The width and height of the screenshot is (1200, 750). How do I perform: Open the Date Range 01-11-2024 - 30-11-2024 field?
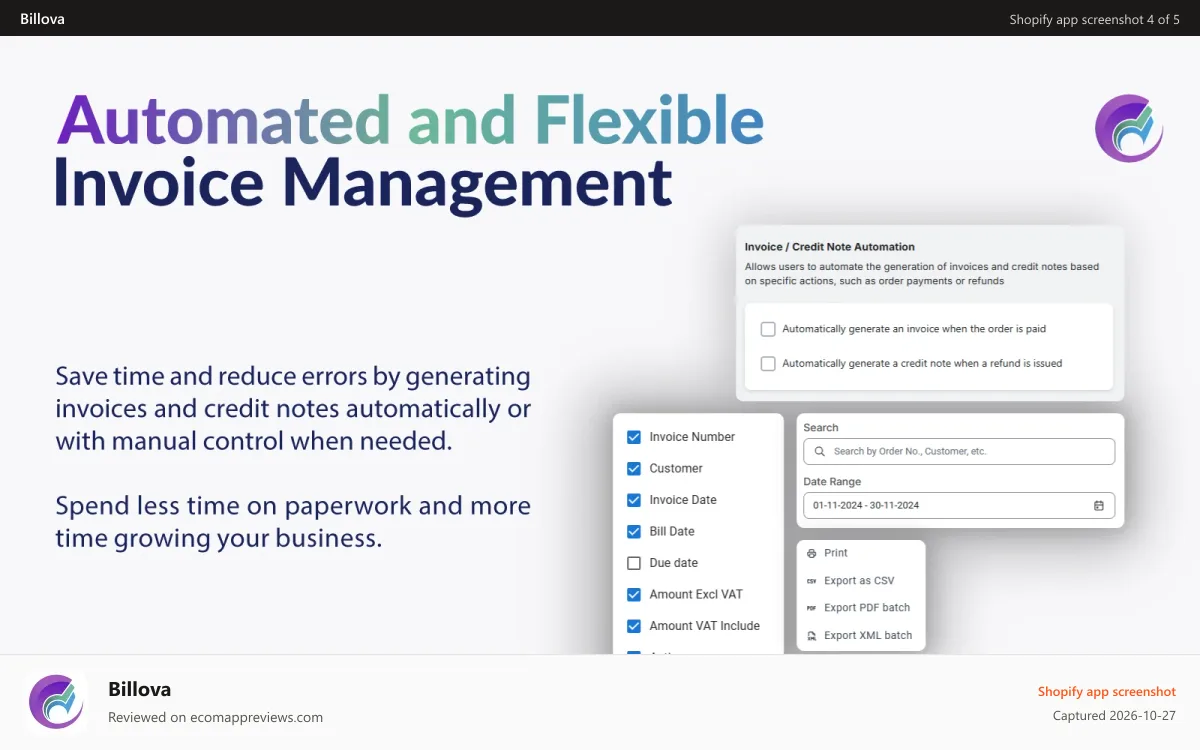click(x=959, y=506)
